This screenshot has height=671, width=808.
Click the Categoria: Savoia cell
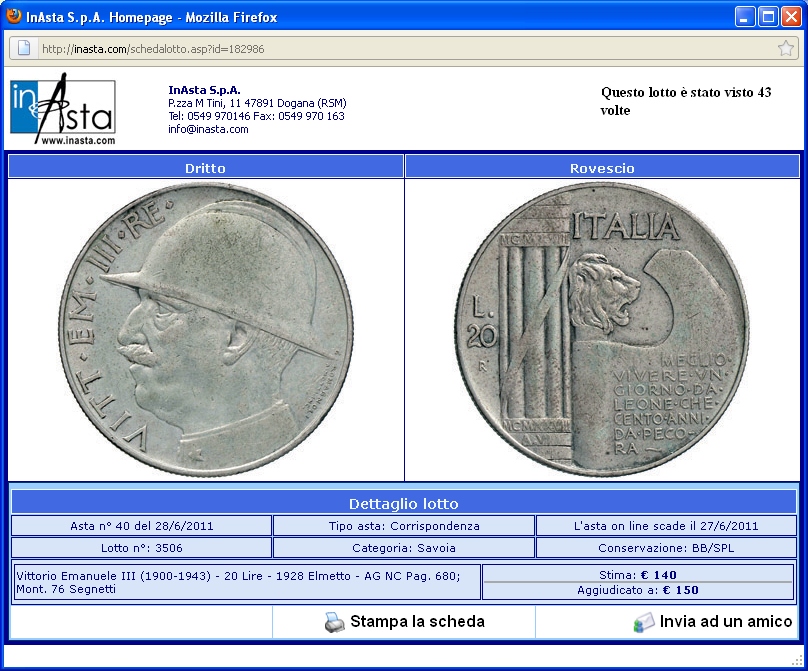[x=403, y=548]
